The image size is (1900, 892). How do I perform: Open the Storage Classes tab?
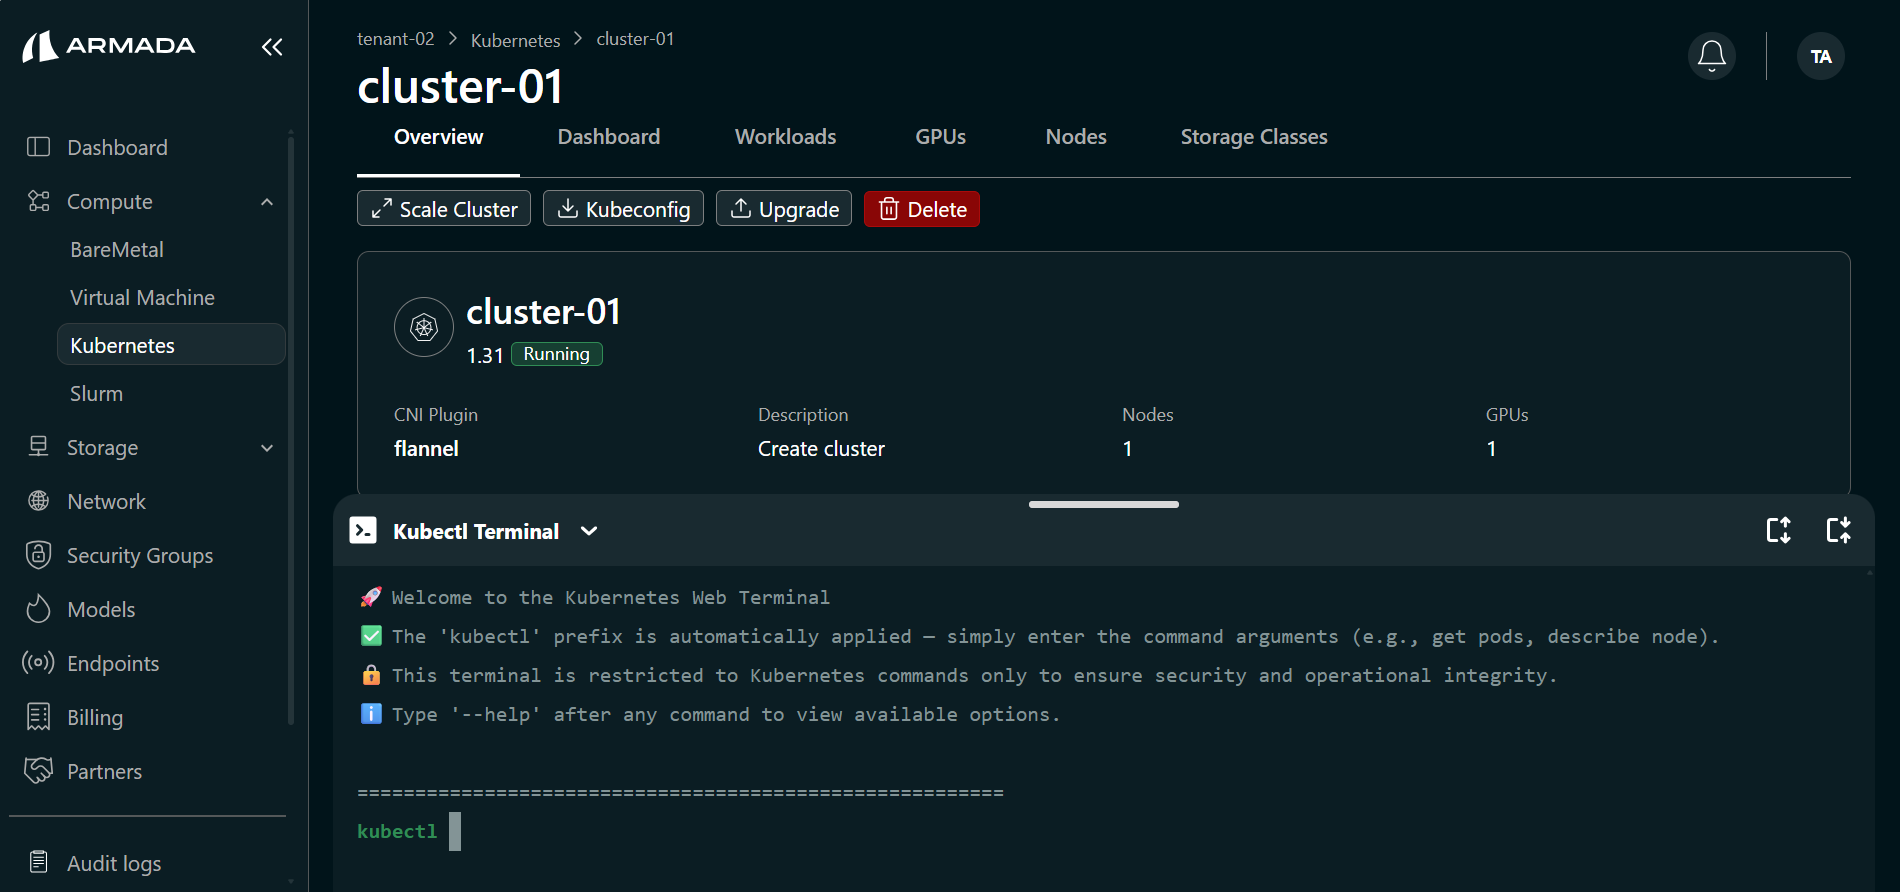tap(1254, 137)
